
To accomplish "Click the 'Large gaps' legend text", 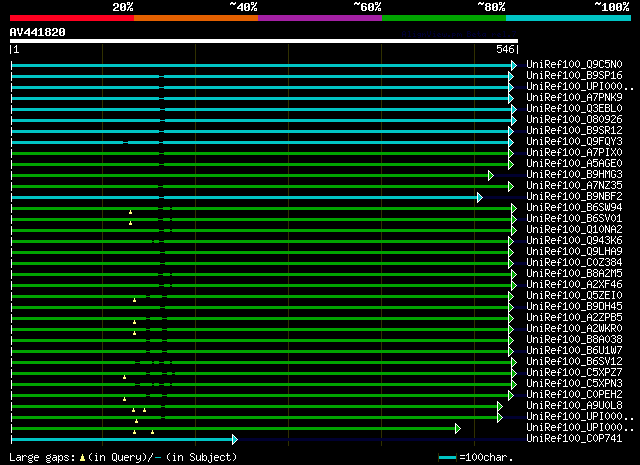I will pos(42,458).
